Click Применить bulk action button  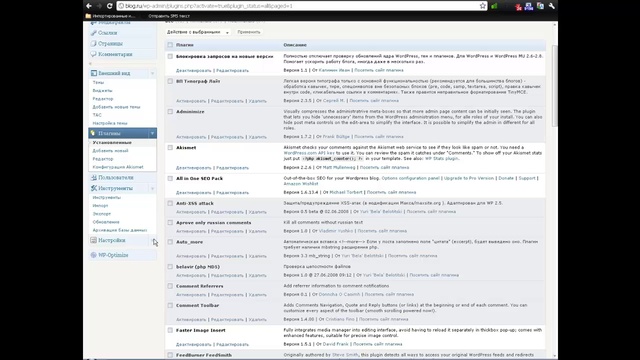point(249,32)
